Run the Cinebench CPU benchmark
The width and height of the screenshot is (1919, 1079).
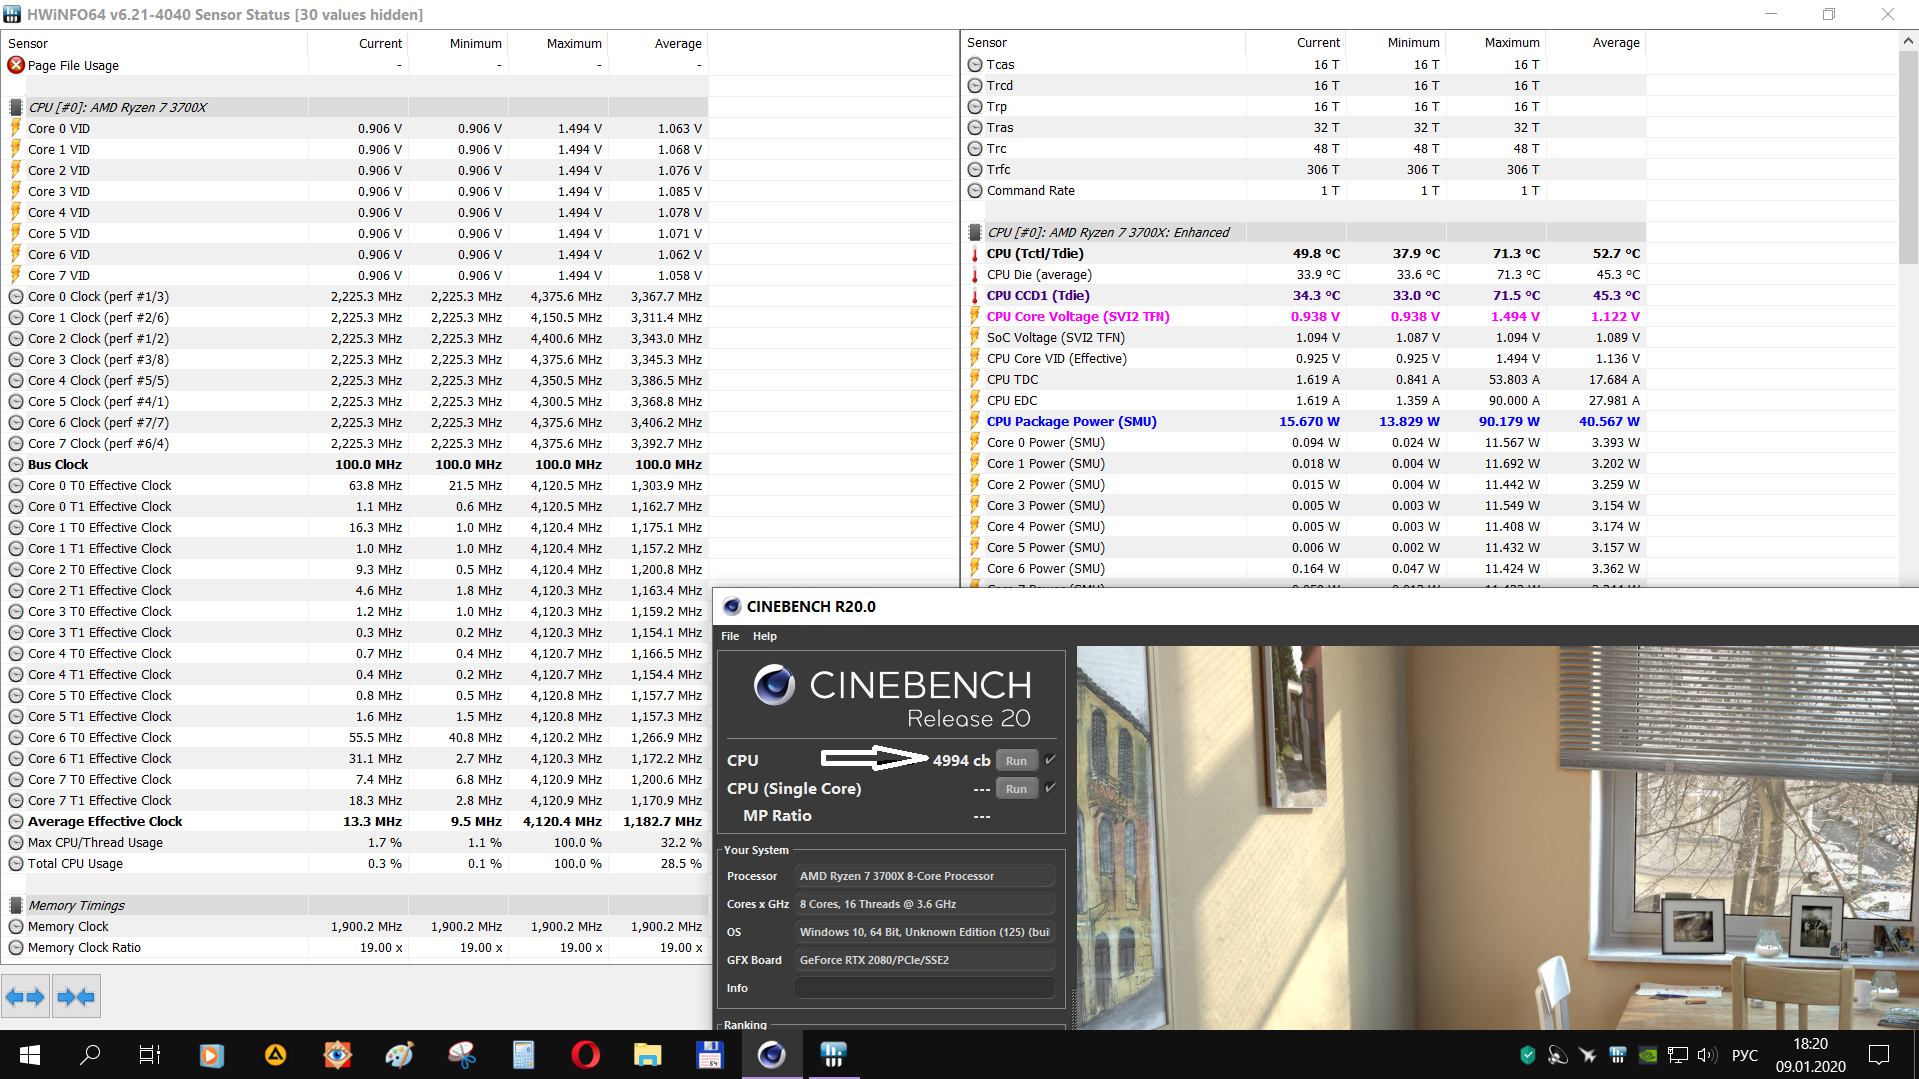[x=1017, y=761]
